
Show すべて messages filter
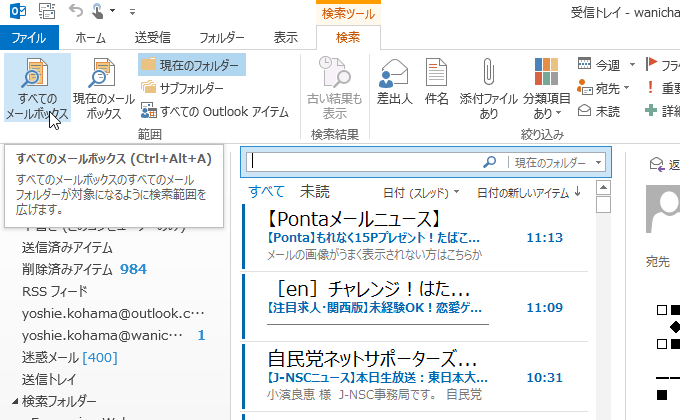coord(266,191)
